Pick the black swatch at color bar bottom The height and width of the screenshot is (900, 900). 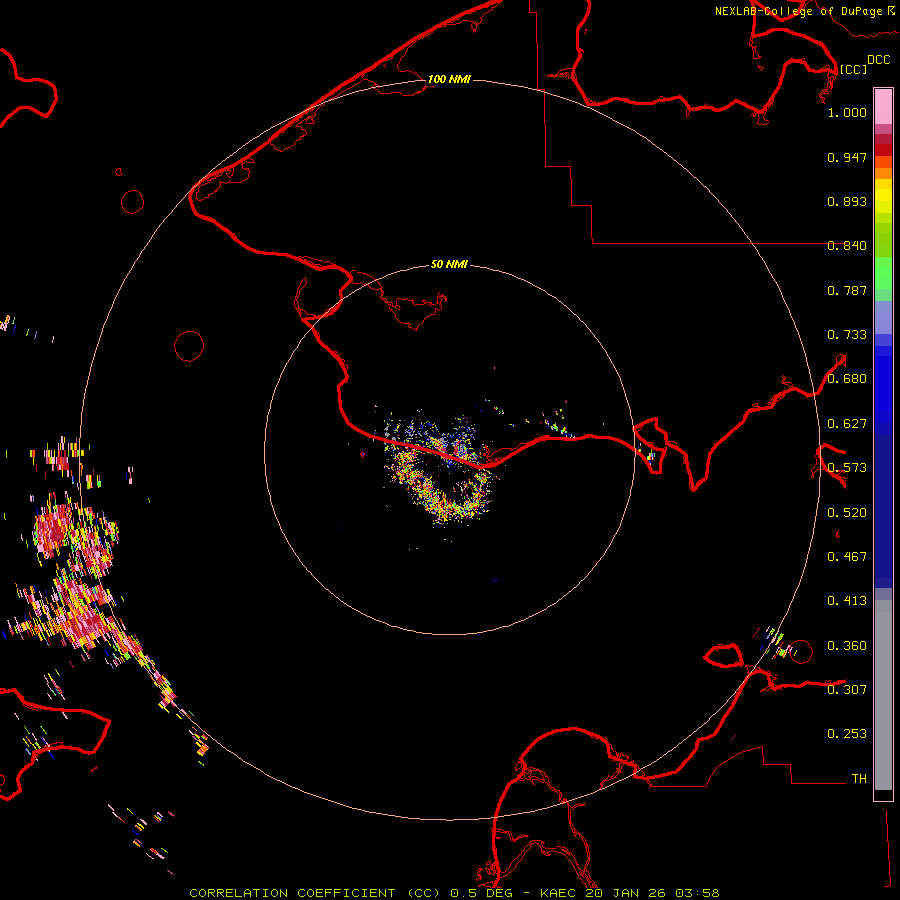pyautogui.click(x=883, y=795)
